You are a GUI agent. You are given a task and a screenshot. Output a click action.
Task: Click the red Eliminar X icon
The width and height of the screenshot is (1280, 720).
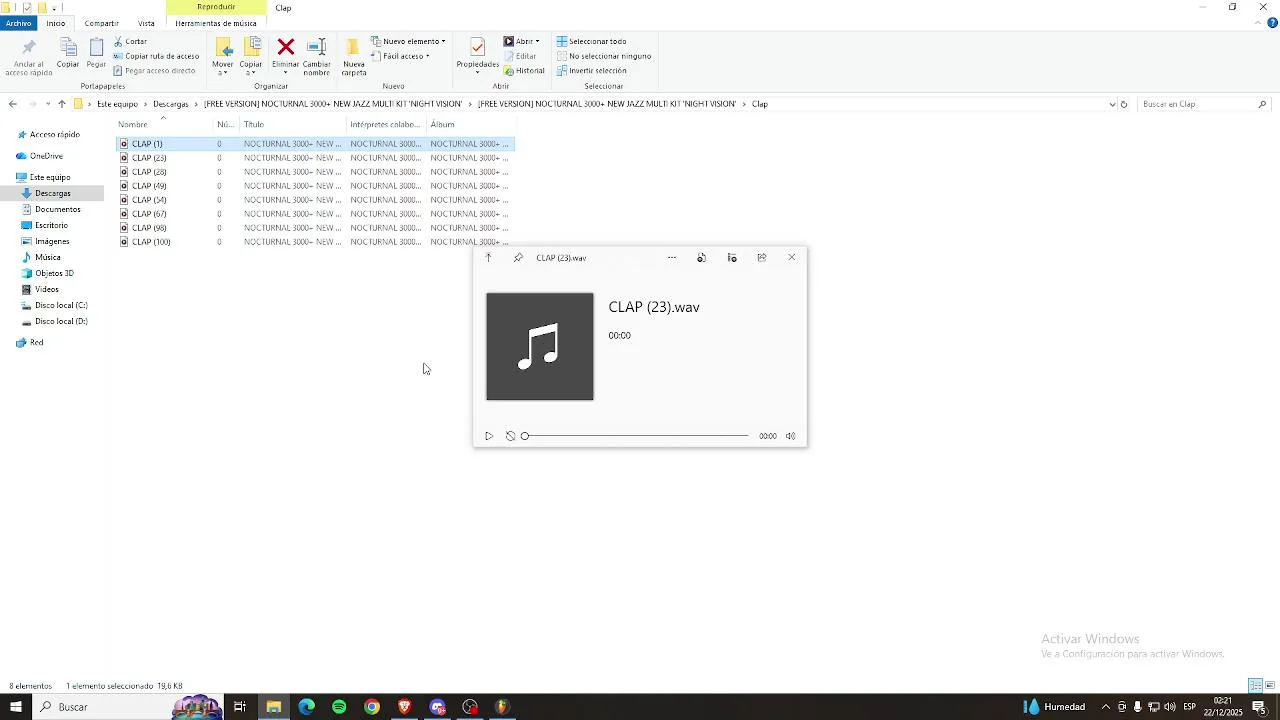(x=285, y=47)
